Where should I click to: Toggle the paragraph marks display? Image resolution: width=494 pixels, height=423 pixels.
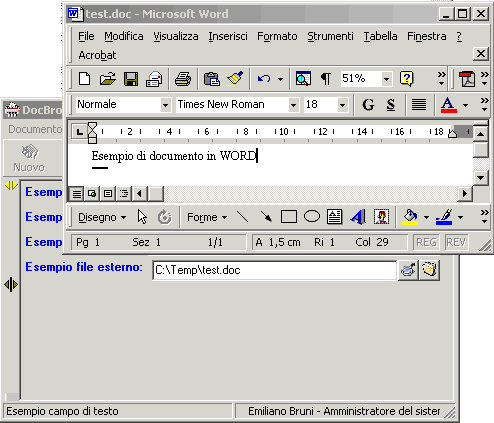pos(326,79)
